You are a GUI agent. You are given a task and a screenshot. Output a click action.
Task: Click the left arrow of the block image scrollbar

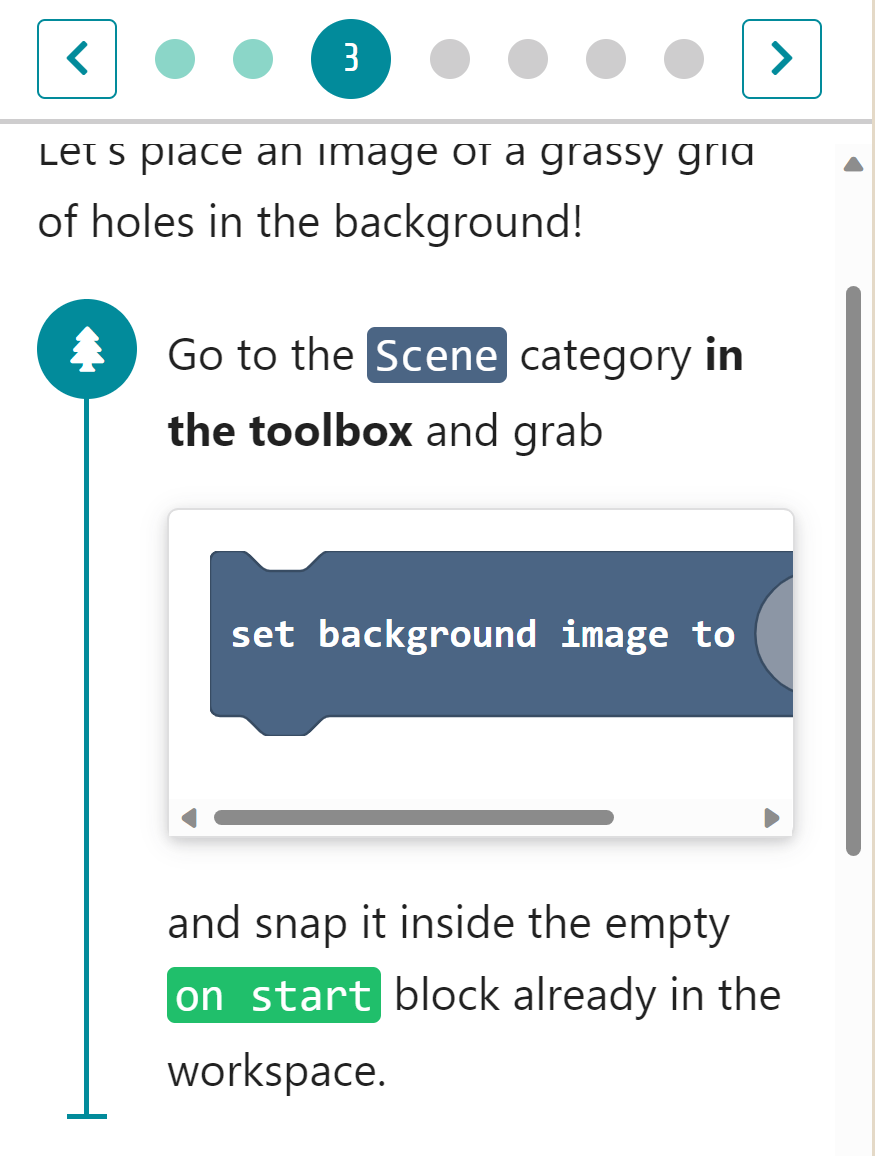pos(188,817)
